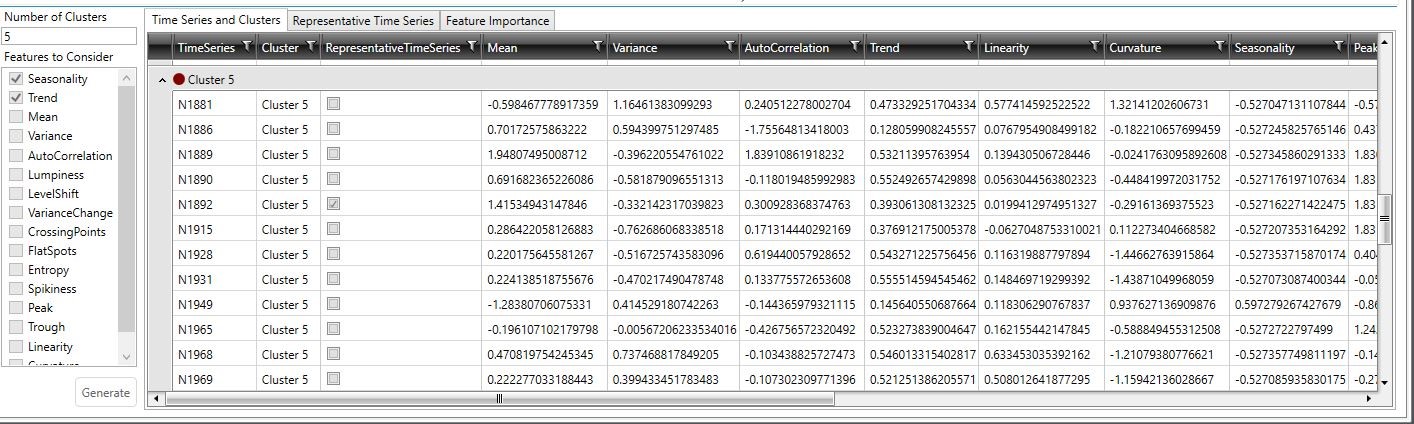Click the filter icon in TimeSeries column header
The width and height of the screenshot is (1414, 424).
click(245, 46)
